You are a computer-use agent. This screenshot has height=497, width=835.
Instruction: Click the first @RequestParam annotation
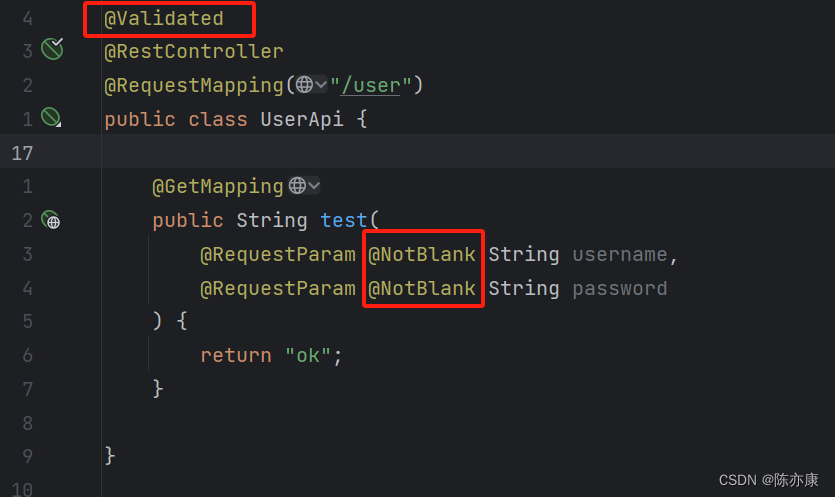tap(278, 255)
